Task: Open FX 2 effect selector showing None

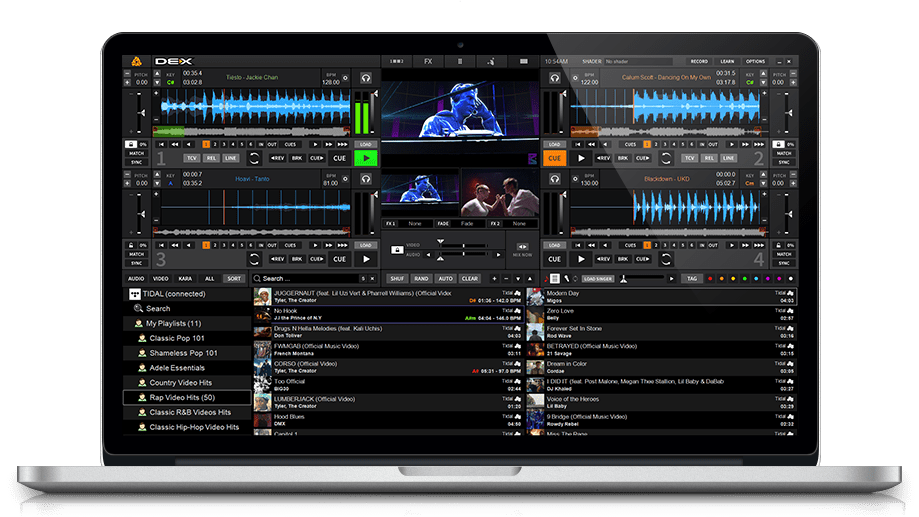Action: coord(519,223)
